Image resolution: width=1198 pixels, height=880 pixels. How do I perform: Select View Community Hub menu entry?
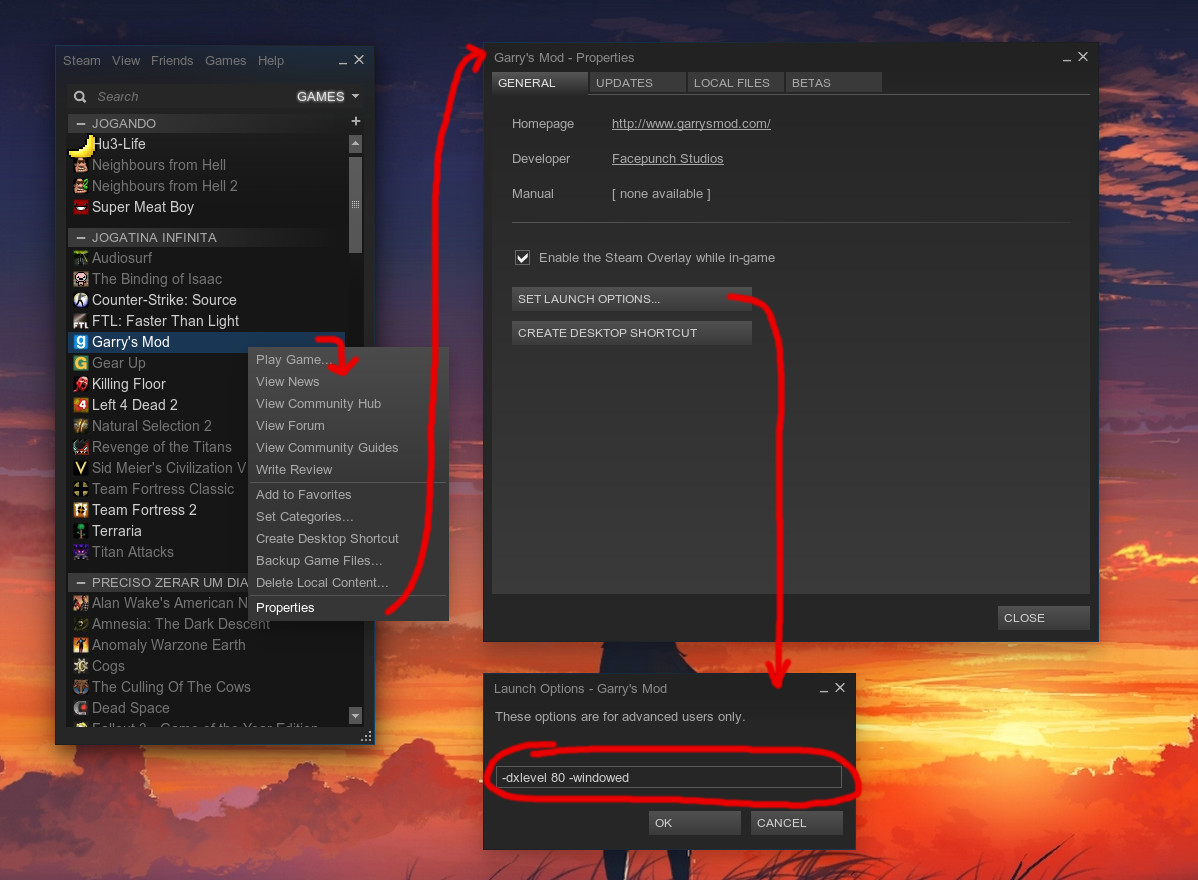pyautogui.click(x=348, y=403)
